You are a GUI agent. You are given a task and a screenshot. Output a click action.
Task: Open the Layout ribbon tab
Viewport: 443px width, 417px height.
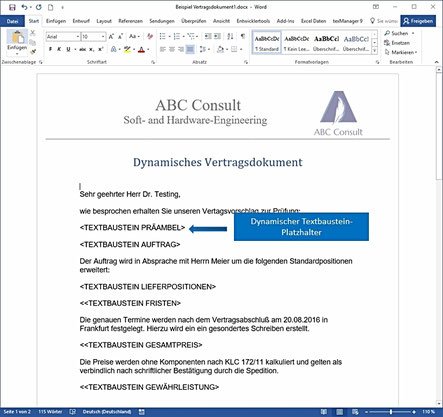[104, 21]
